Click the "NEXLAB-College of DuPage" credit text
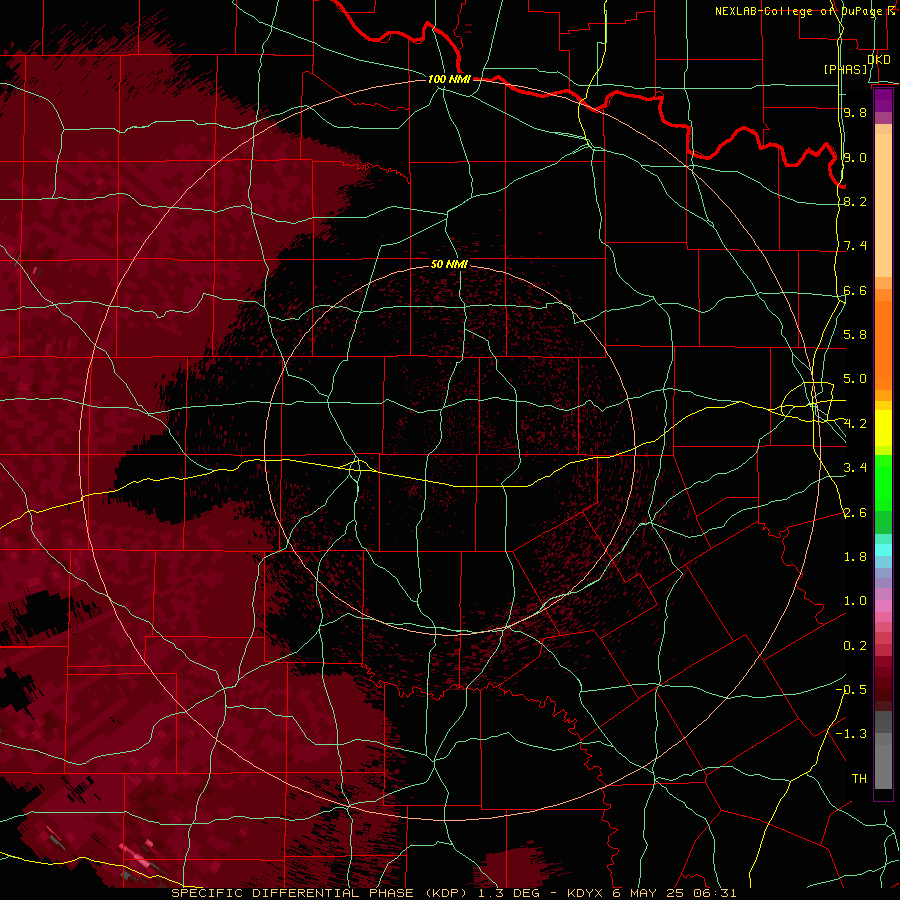This screenshot has height=900, width=900. (801, 11)
